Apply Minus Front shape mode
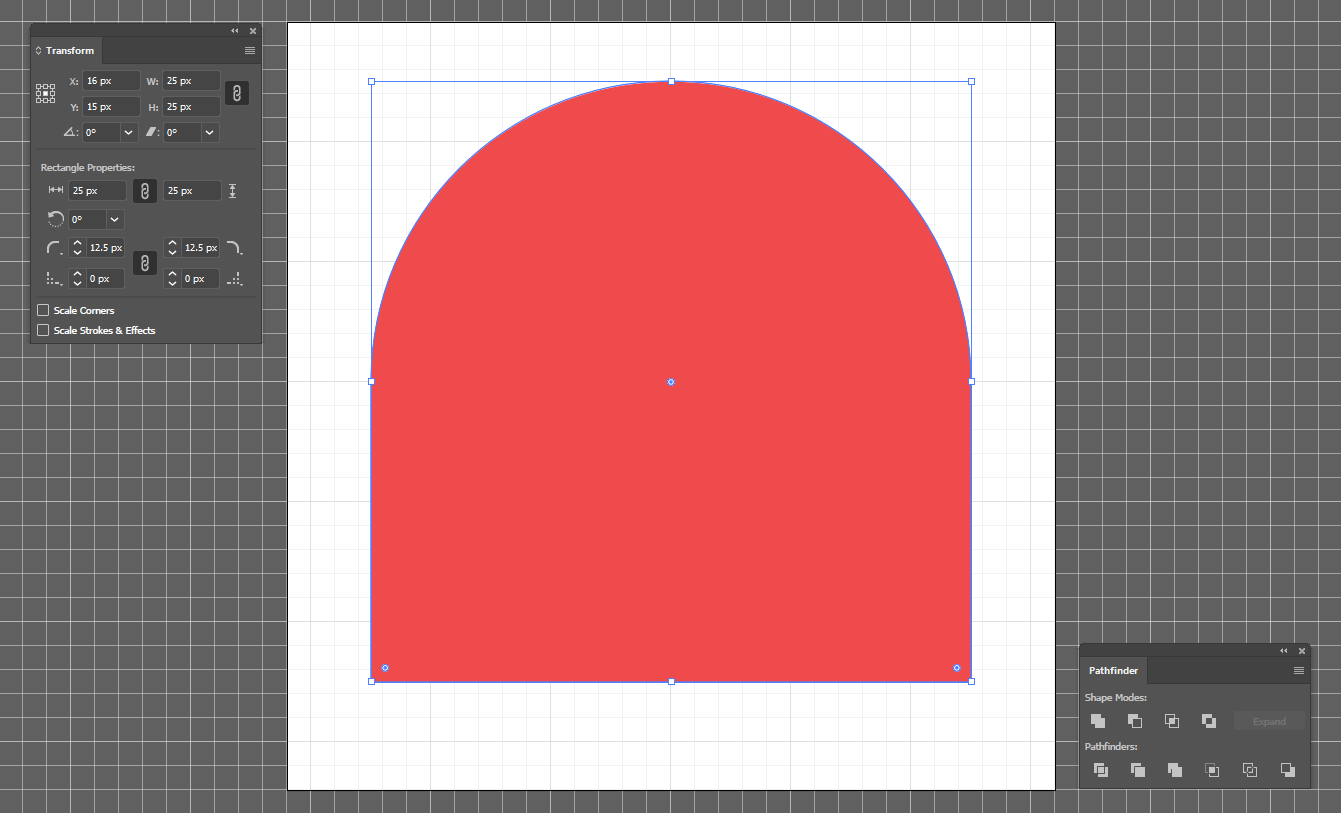Screen dimensions: 1341x813 (x=1135, y=721)
